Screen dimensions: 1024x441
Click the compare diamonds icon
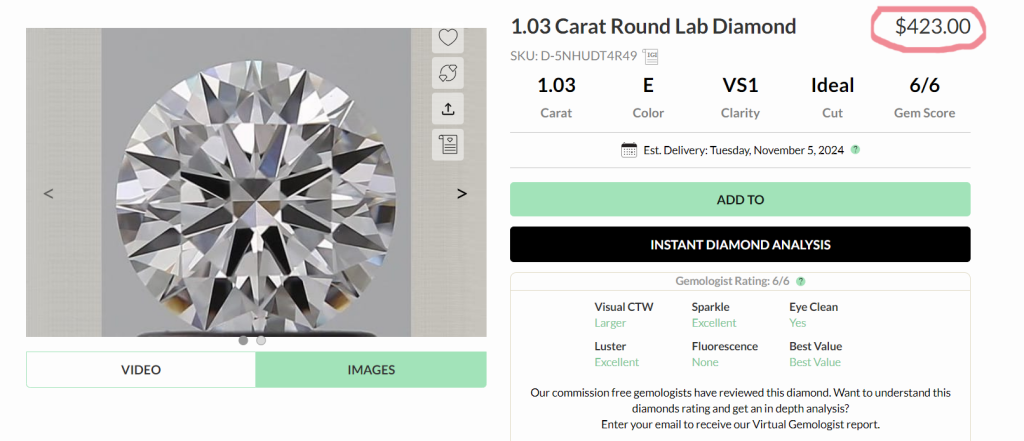tap(448, 73)
